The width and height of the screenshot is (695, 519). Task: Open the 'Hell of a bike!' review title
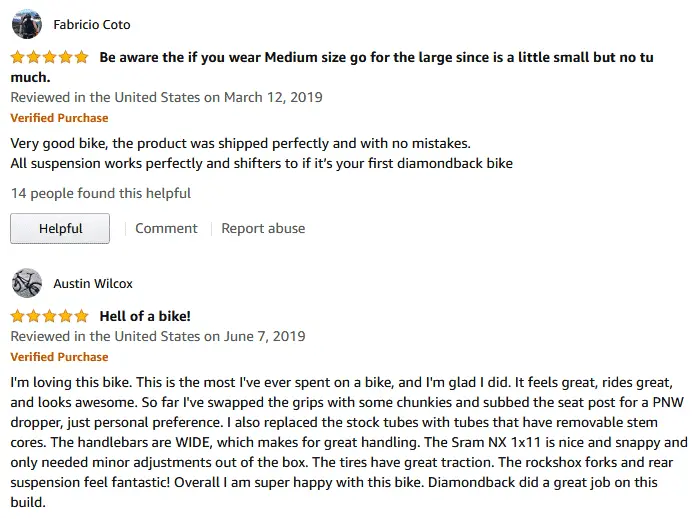click(145, 316)
